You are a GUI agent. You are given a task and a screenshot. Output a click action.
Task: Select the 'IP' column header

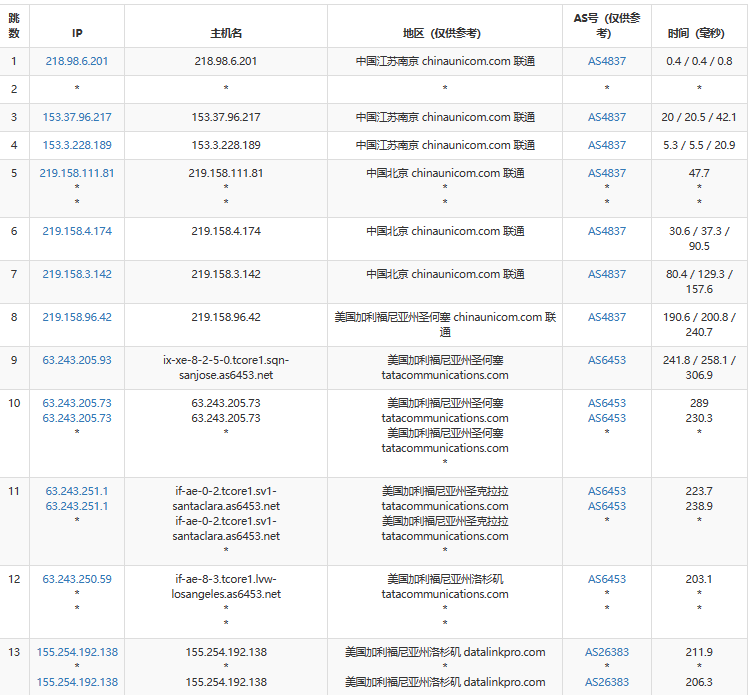(77, 33)
